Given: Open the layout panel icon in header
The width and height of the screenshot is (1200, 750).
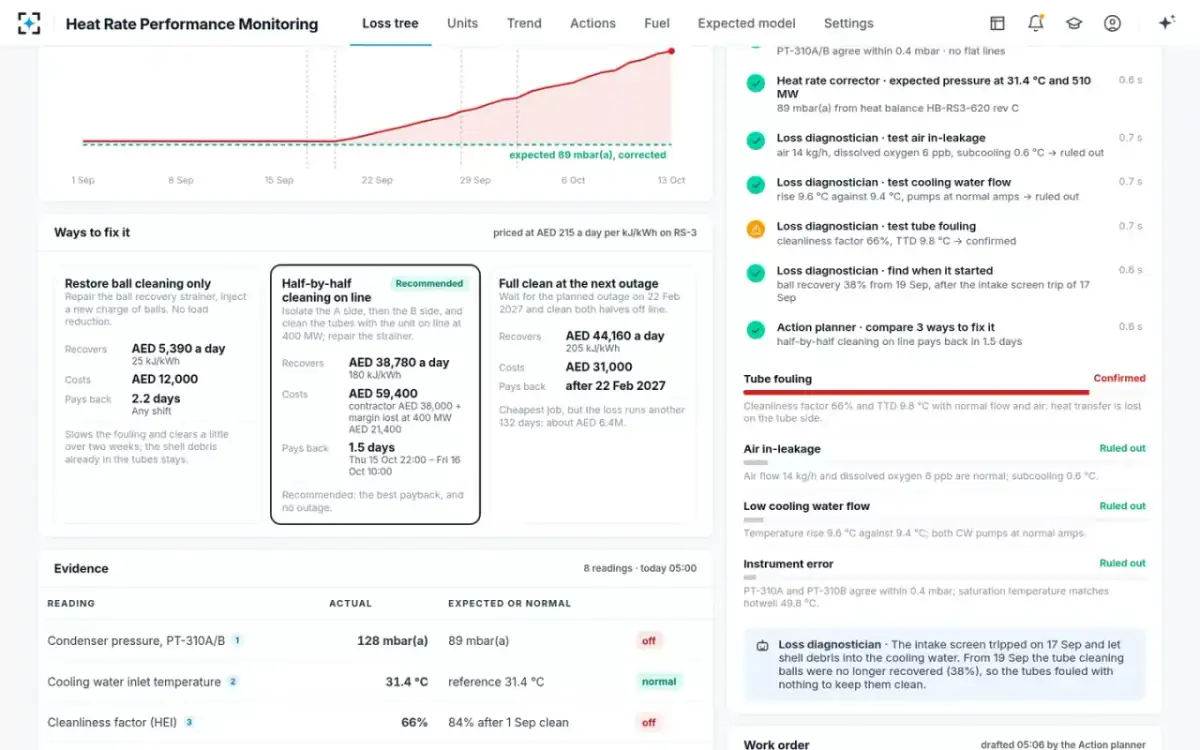Looking at the screenshot, I should (x=997, y=23).
